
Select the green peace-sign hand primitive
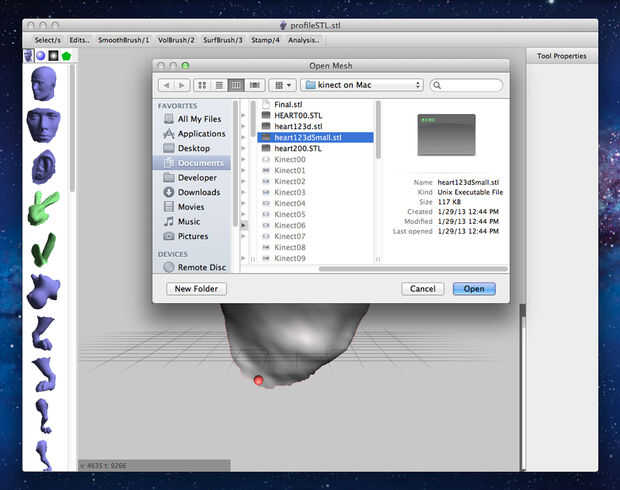(x=44, y=208)
